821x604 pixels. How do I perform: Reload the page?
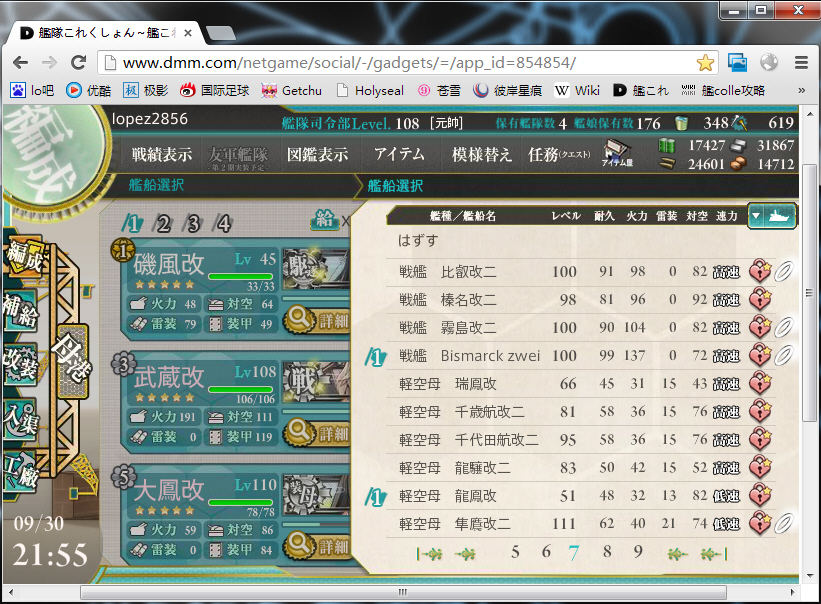click(x=79, y=63)
